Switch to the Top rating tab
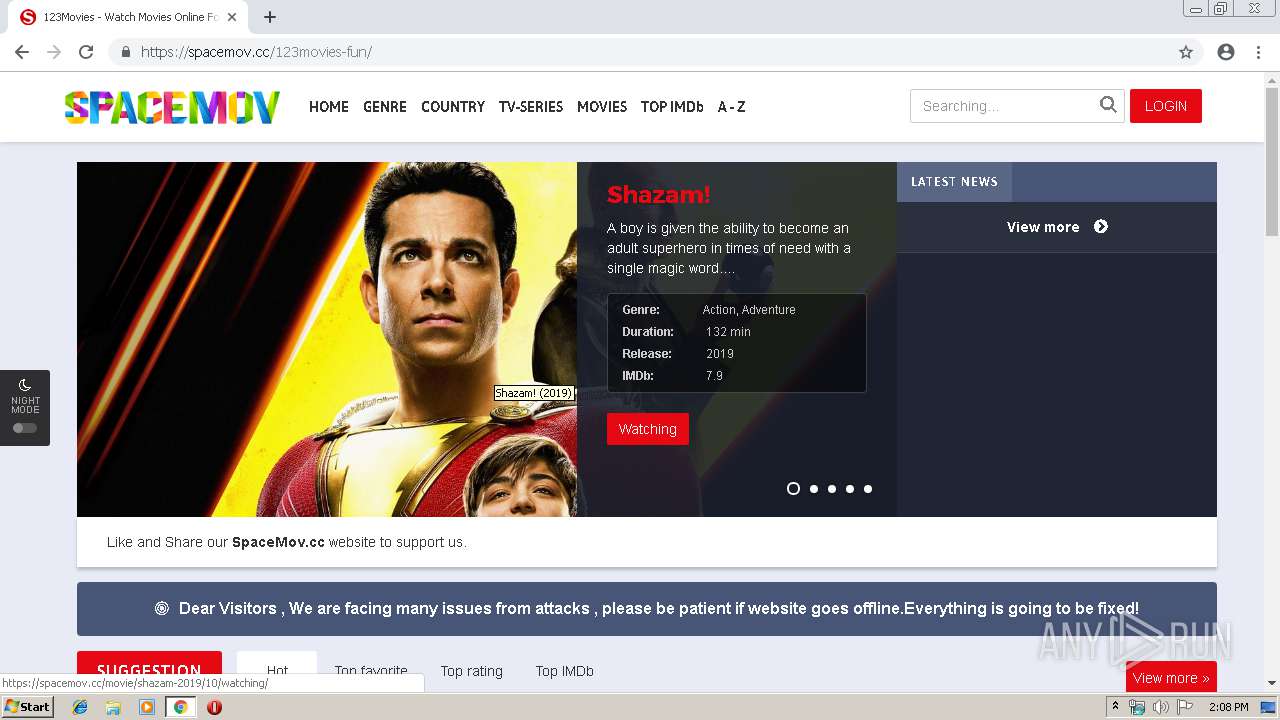 pyautogui.click(x=472, y=671)
